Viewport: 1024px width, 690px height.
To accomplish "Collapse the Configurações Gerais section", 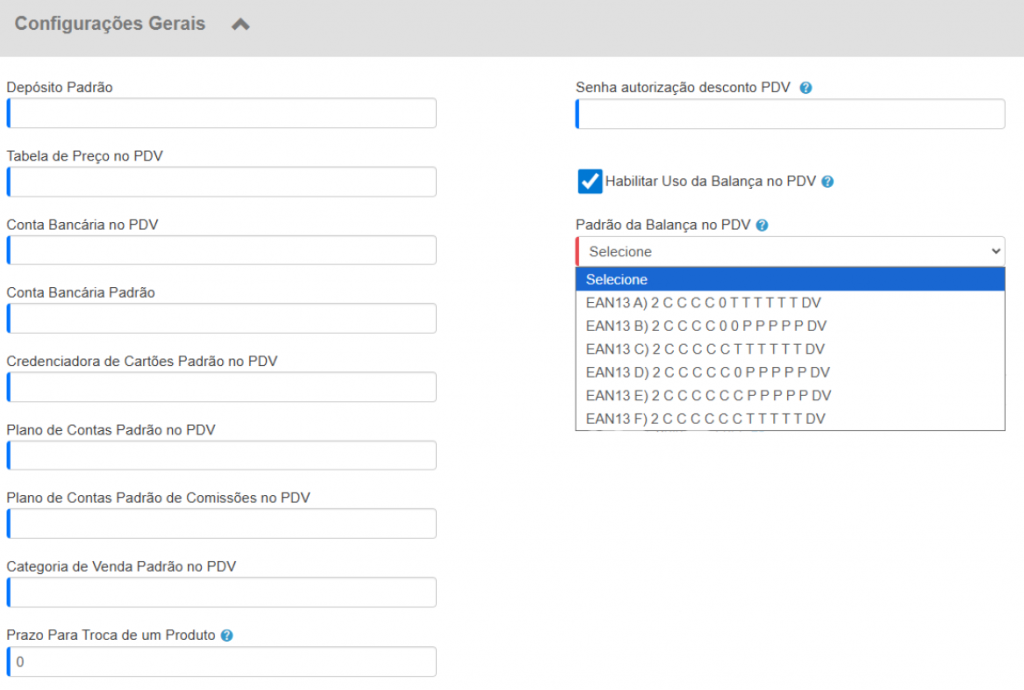I will (x=240, y=25).
